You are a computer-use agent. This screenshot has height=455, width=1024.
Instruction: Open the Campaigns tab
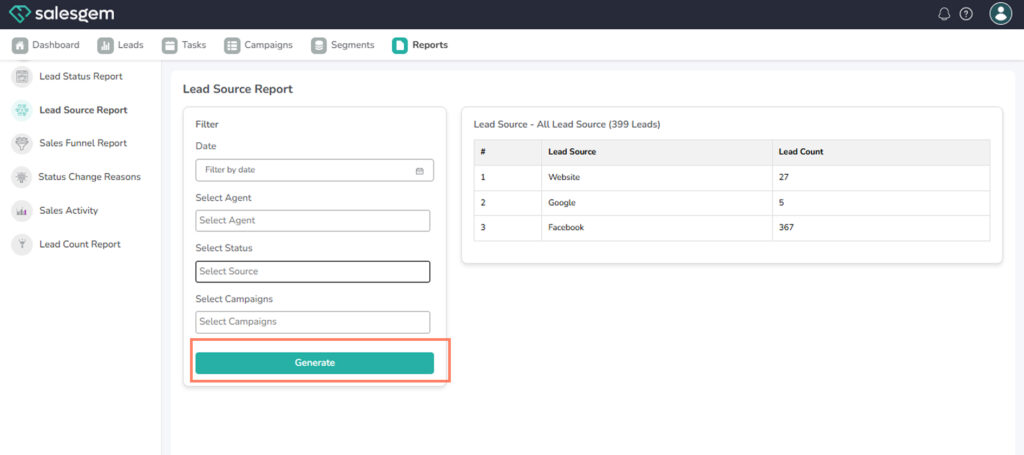(259, 45)
